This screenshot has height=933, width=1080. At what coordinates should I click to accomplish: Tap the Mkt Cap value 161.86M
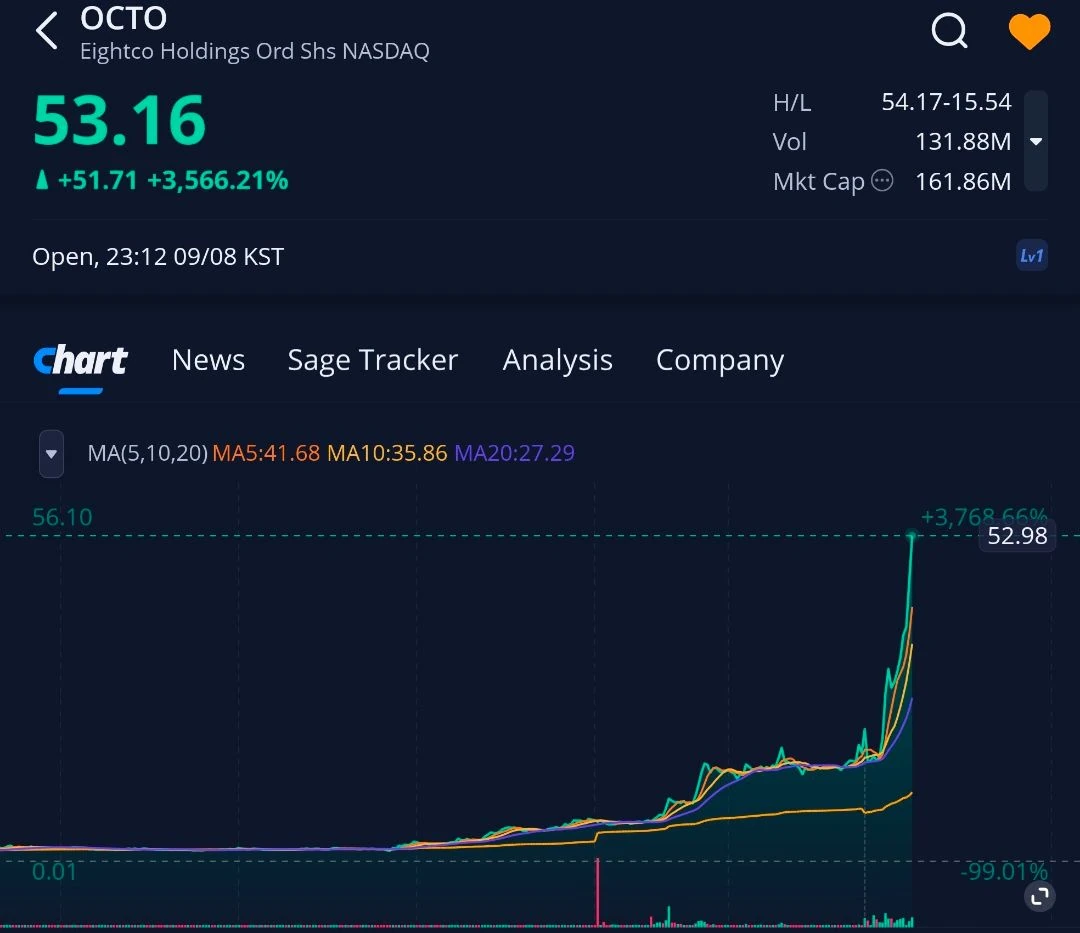(963, 181)
